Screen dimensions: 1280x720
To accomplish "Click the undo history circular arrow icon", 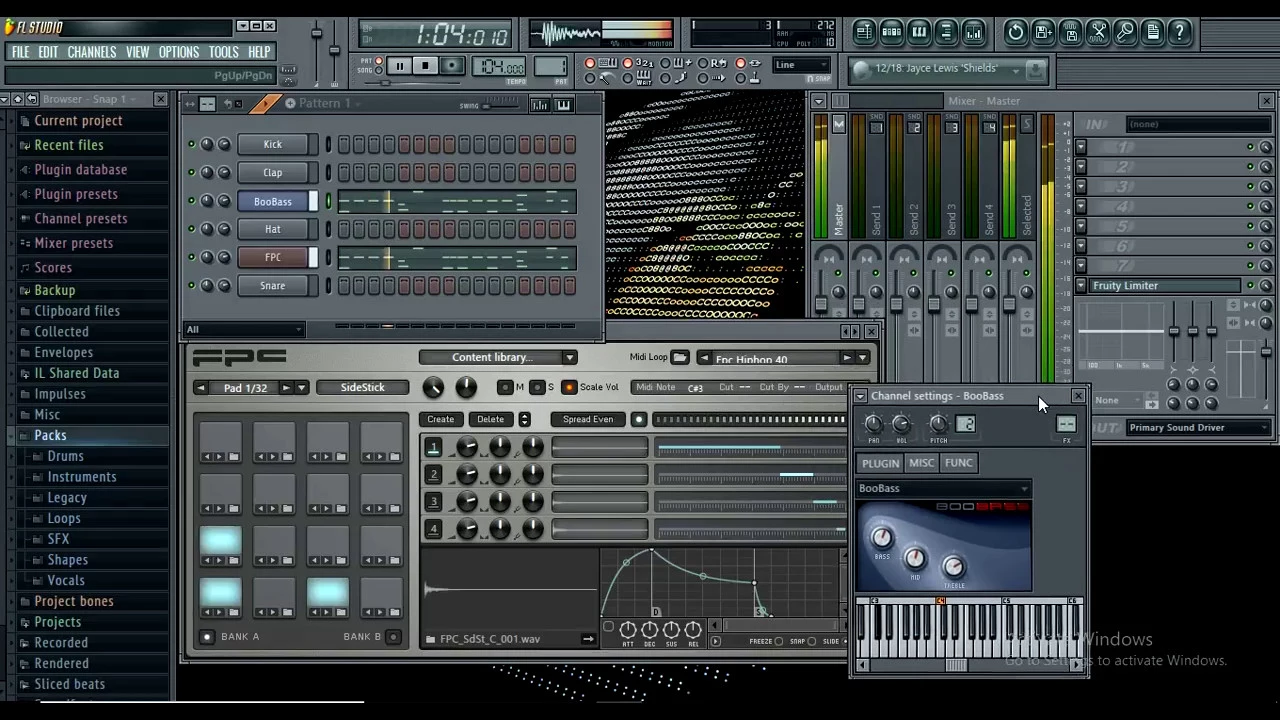I will [x=1015, y=32].
